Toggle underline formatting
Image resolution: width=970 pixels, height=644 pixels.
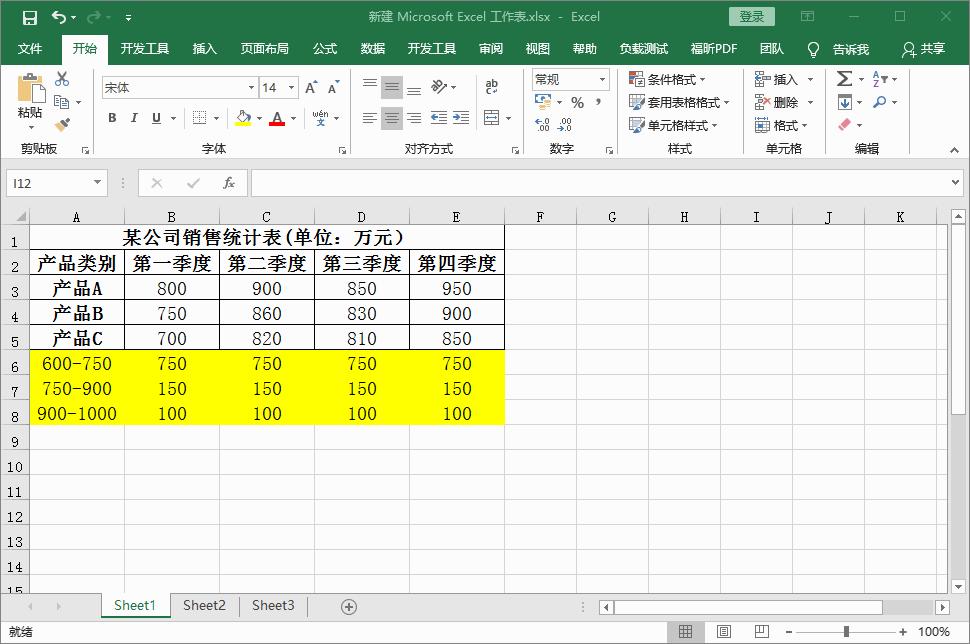click(155, 118)
